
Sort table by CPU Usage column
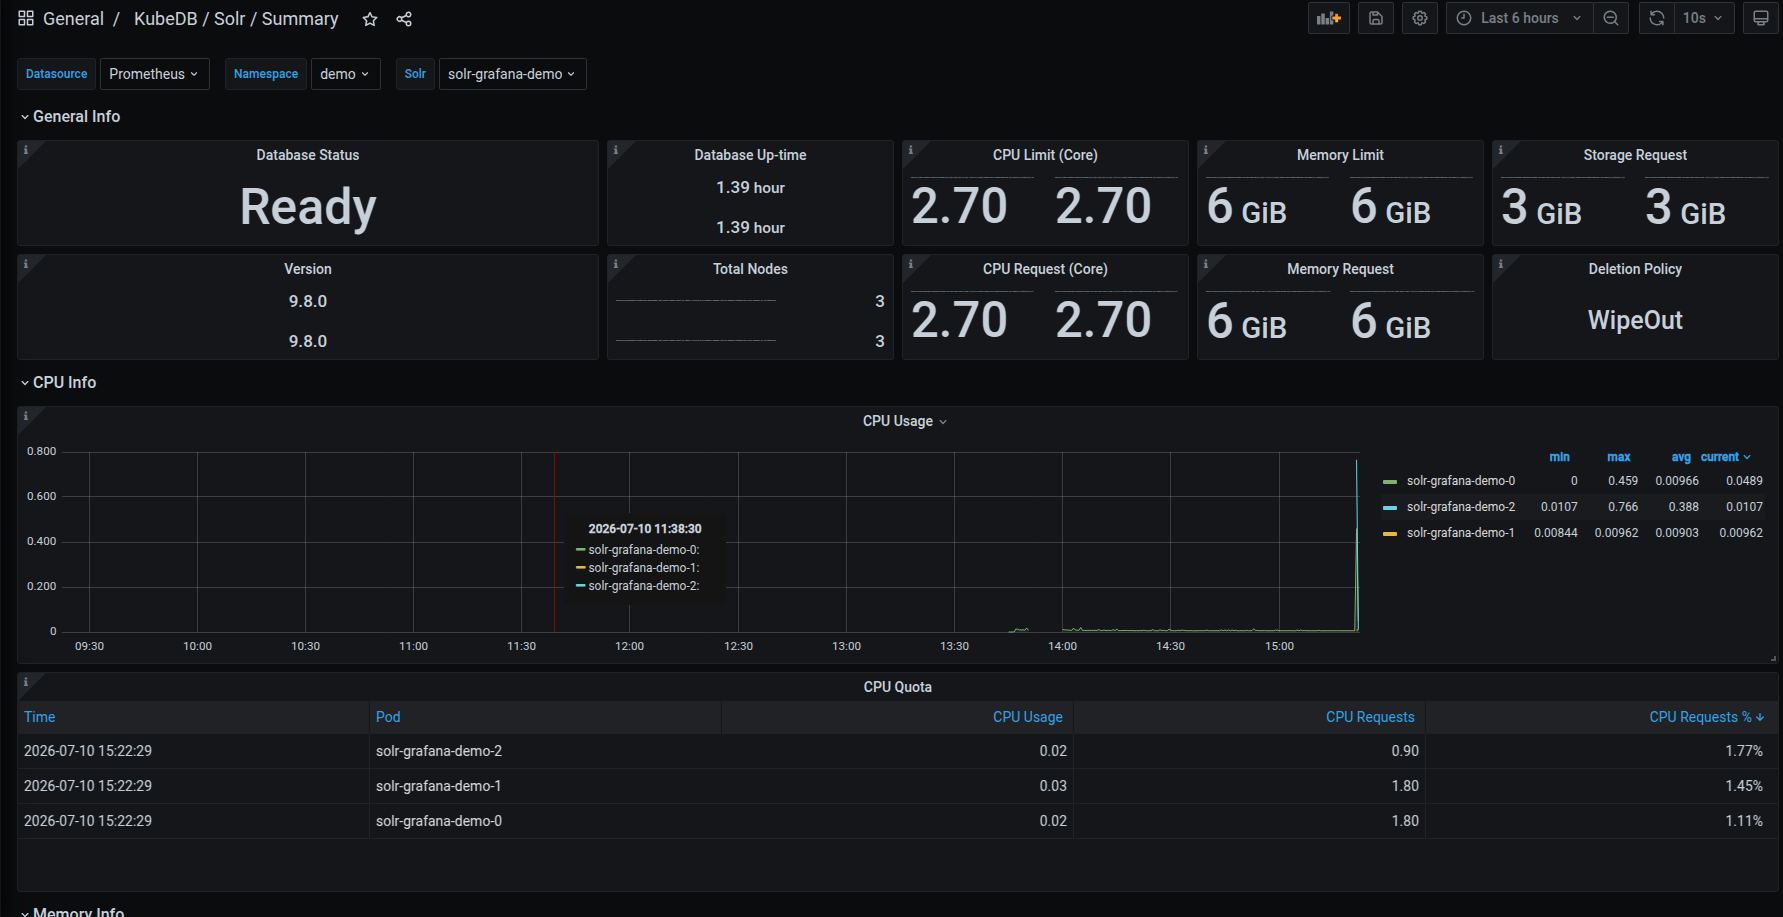(x=1027, y=717)
